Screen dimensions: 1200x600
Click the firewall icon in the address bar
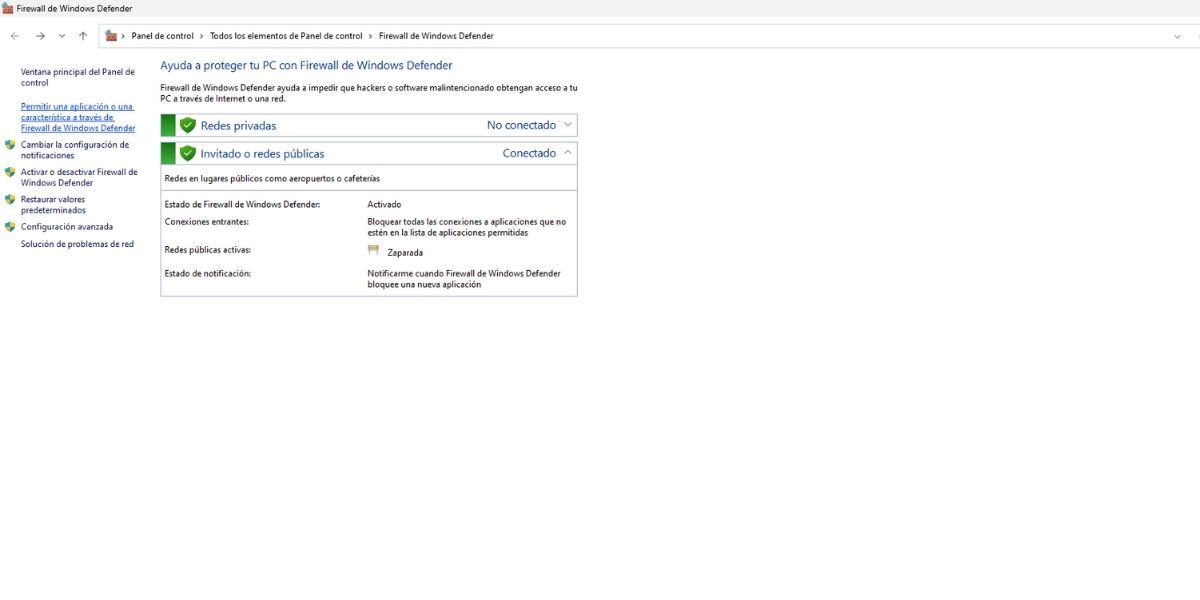pyautogui.click(x=111, y=36)
